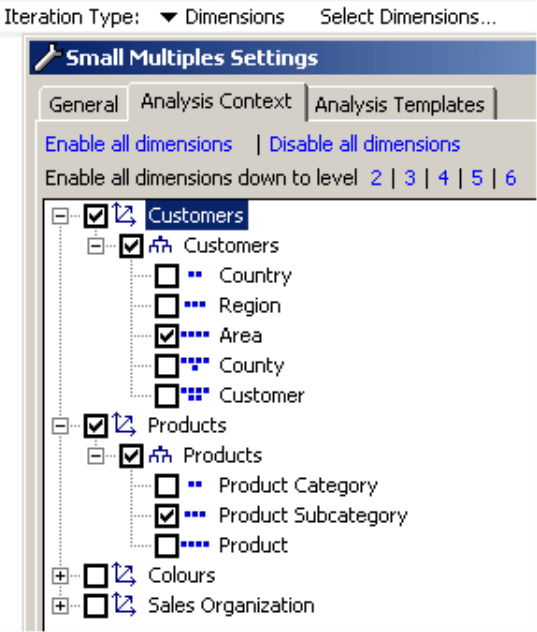537x632 pixels.
Task: Click the Customers dimension axes icon
Action: click(124, 214)
